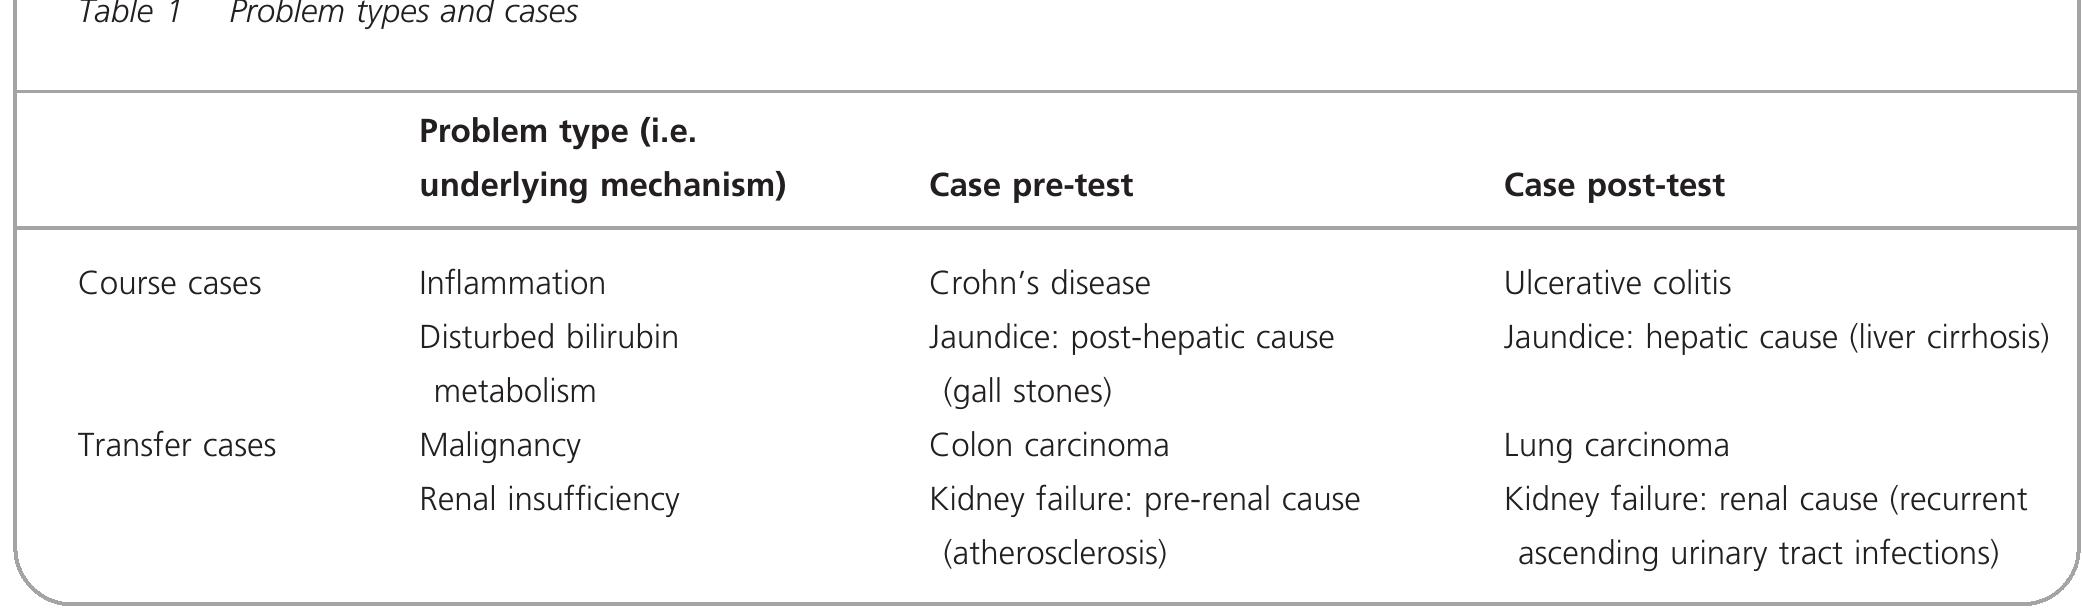Select the "Jaundice: hepatic cause (liver cirrhosis)" cell
Screen dimensions: 2082x609
click(1776, 337)
